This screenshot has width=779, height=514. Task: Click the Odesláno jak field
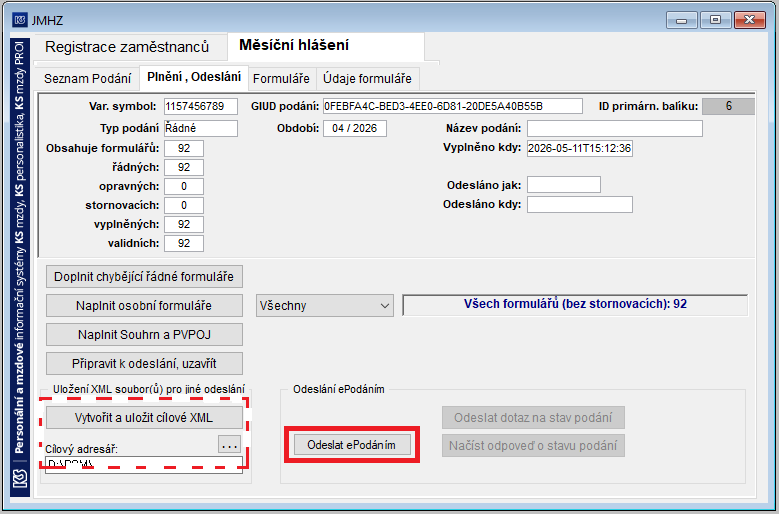(x=564, y=185)
